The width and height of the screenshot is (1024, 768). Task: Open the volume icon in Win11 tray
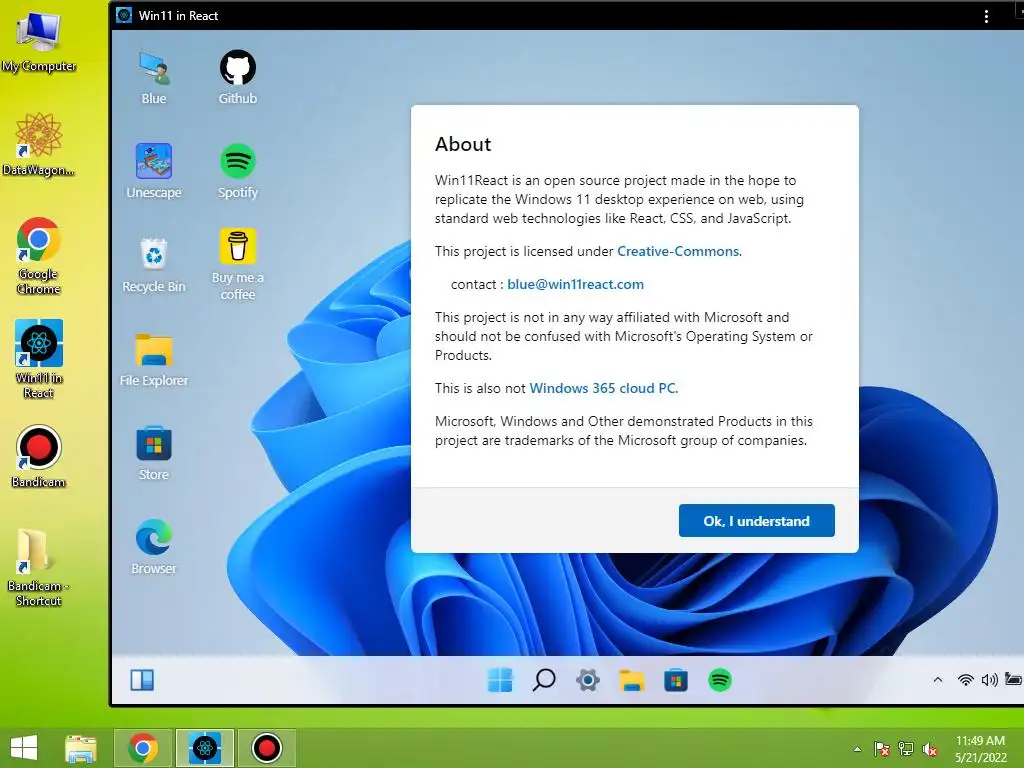tap(989, 680)
